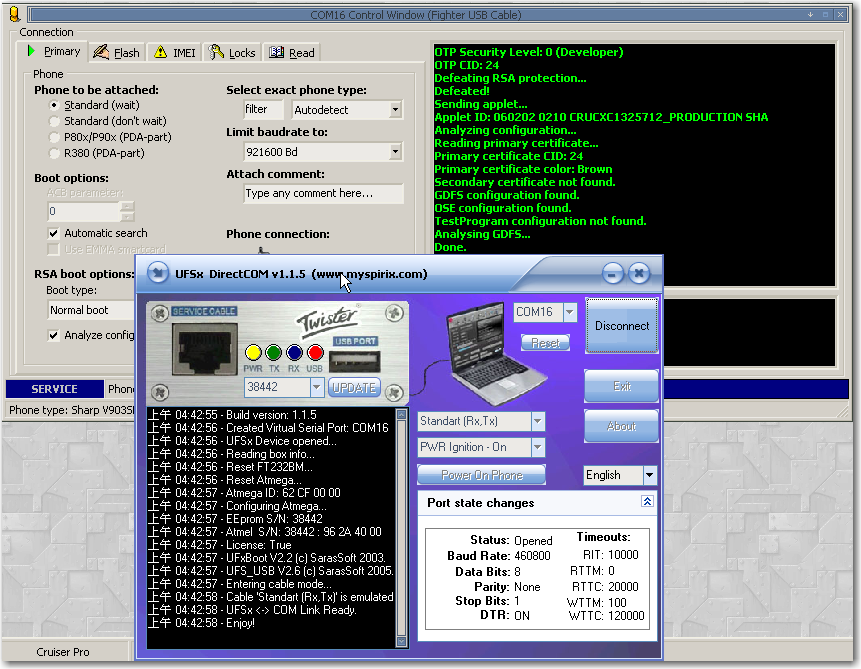Click the blue RX indicator light

[x=294, y=352]
